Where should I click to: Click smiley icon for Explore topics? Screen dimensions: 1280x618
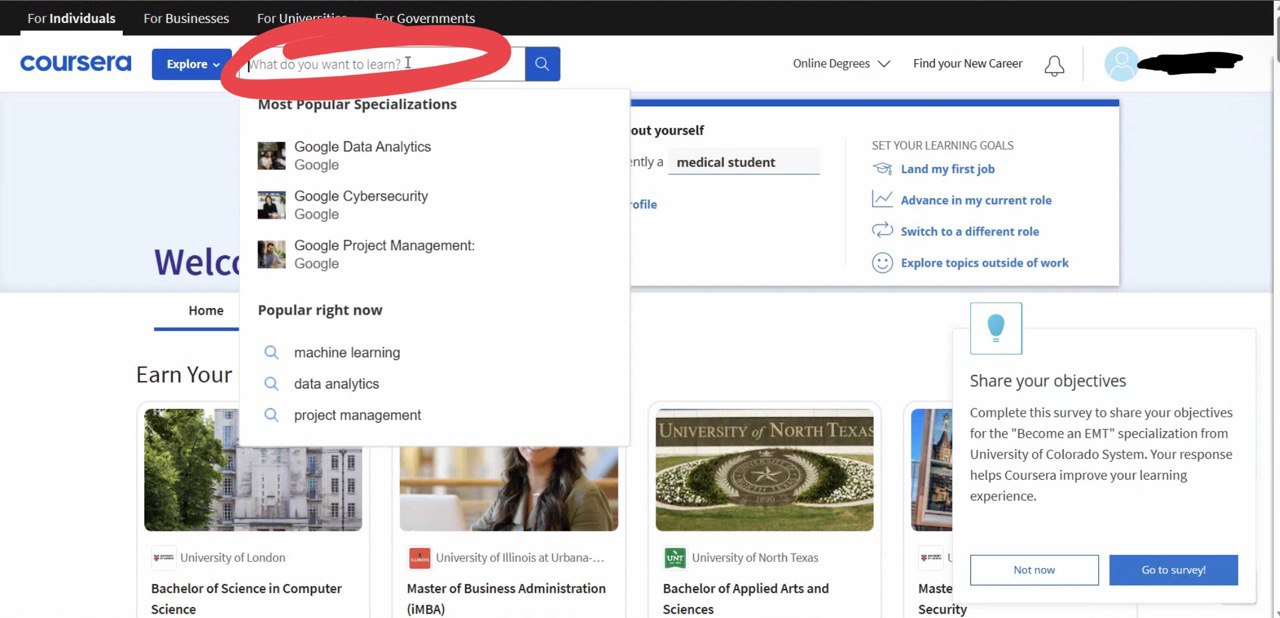click(882, 262)
